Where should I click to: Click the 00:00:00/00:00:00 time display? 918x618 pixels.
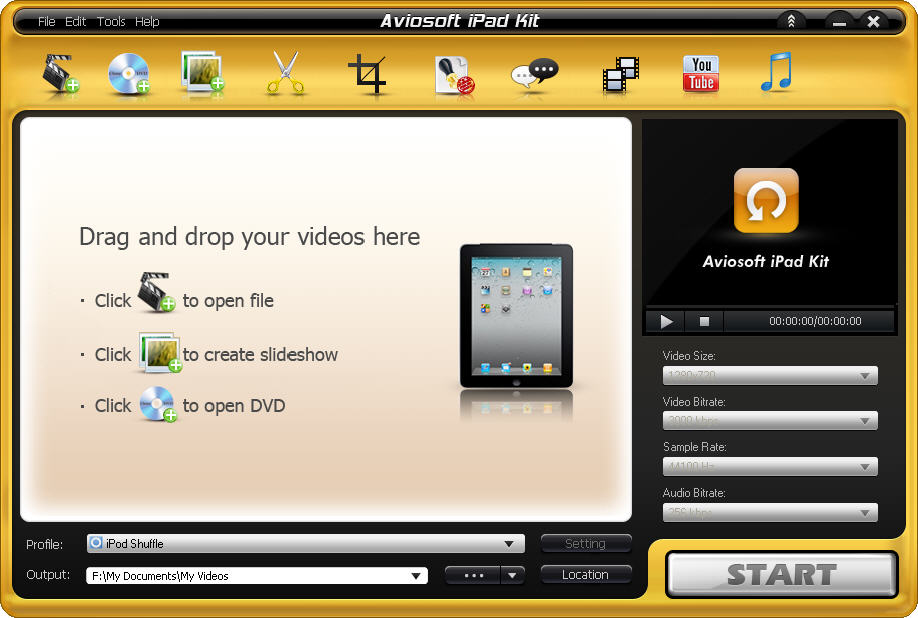pyautogui.click(x=815, y=321)
